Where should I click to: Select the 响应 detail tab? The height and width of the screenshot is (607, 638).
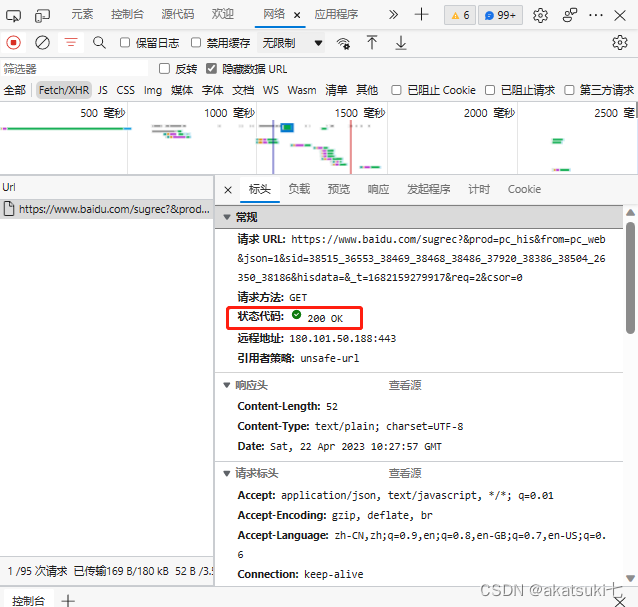pos(378,189)
